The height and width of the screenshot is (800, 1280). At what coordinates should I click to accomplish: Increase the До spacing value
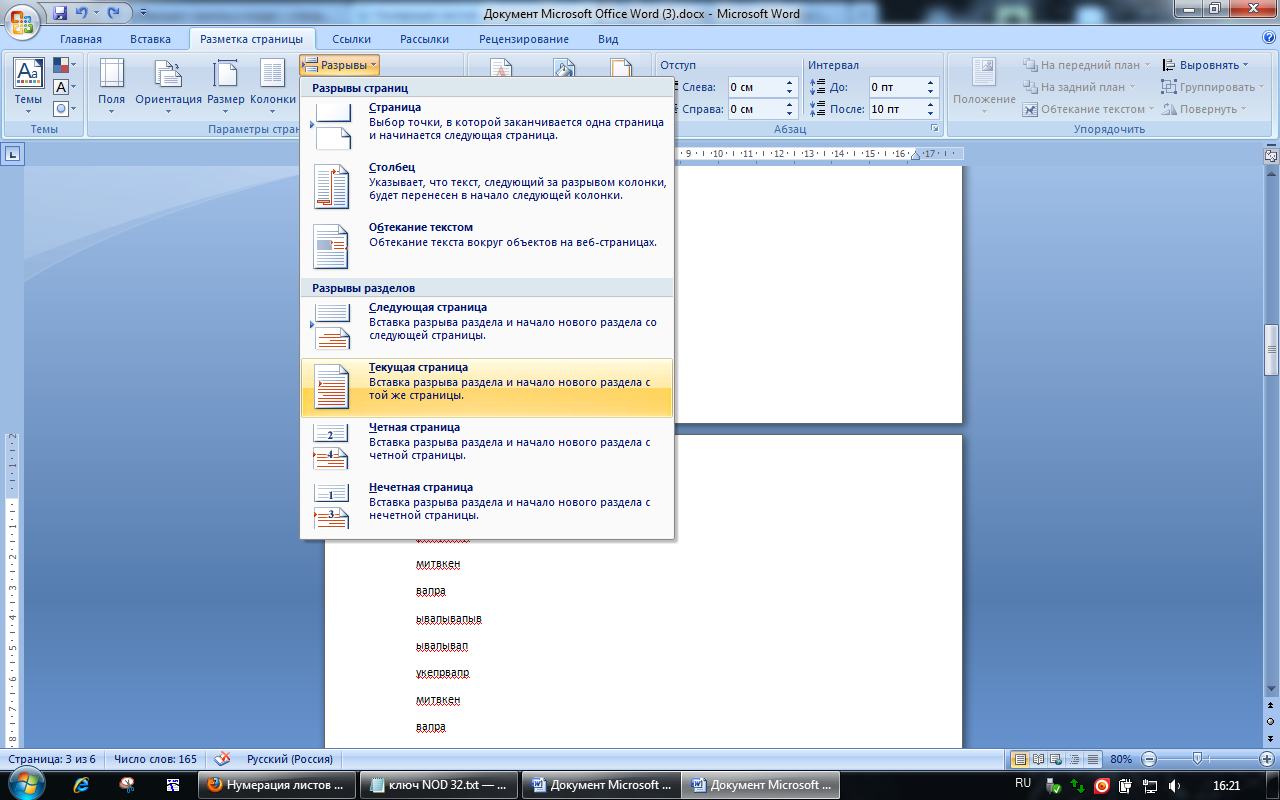pyautogui.click(x=931, y=83)
